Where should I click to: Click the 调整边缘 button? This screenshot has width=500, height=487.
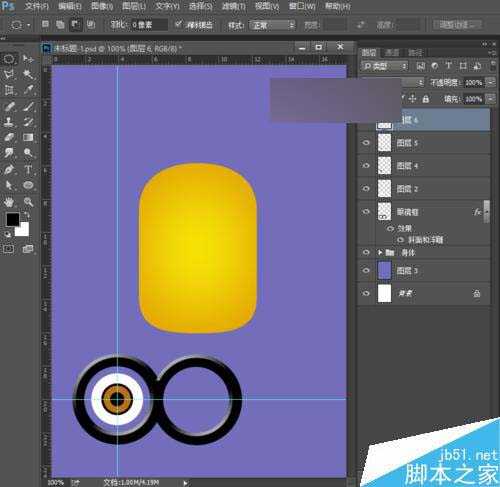click(457, 25)
